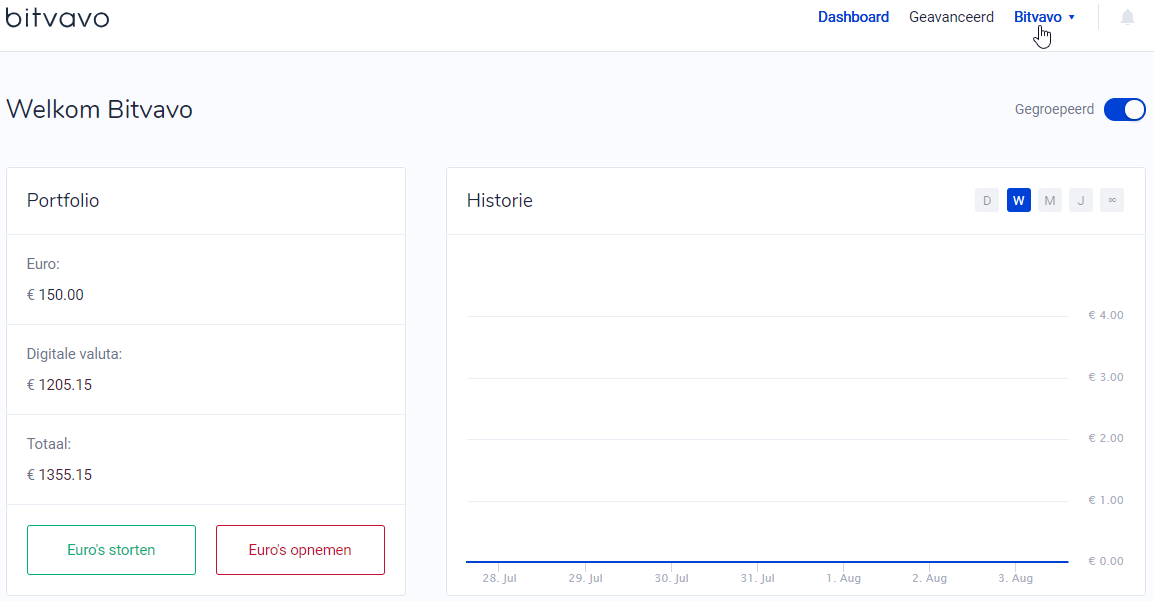Click the Totaal: label in Portfolio

coord(49,444)
